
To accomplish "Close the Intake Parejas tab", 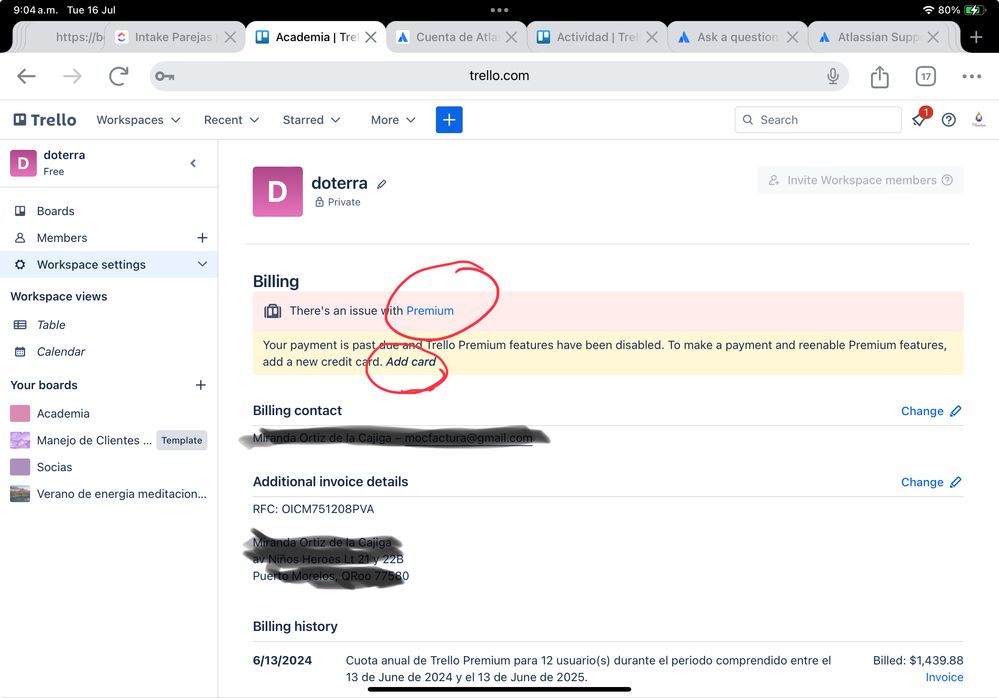I will (231, 38).
